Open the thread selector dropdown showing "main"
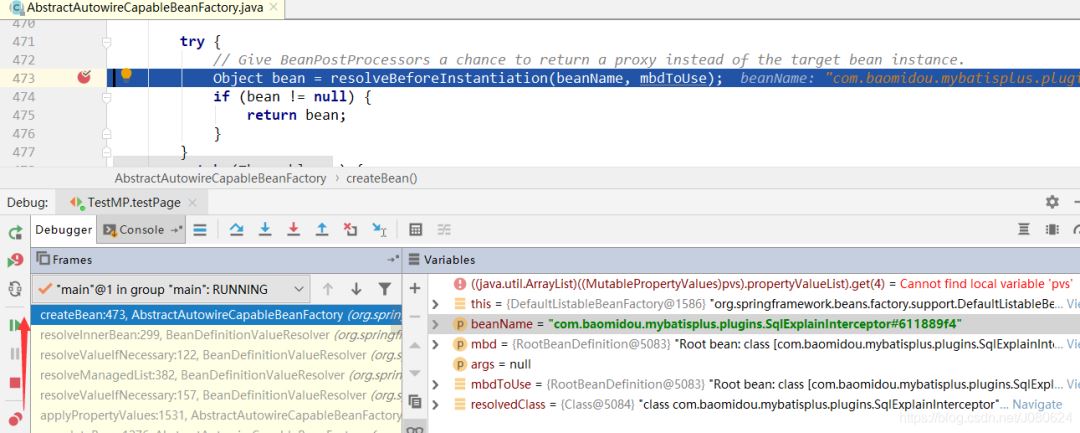Viewport: 1080px width, 433px height. tap(170, 289)
